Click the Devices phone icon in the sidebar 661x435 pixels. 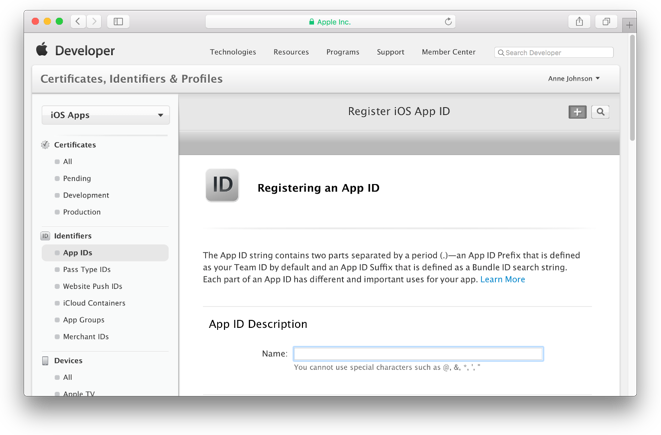point(45,360)
